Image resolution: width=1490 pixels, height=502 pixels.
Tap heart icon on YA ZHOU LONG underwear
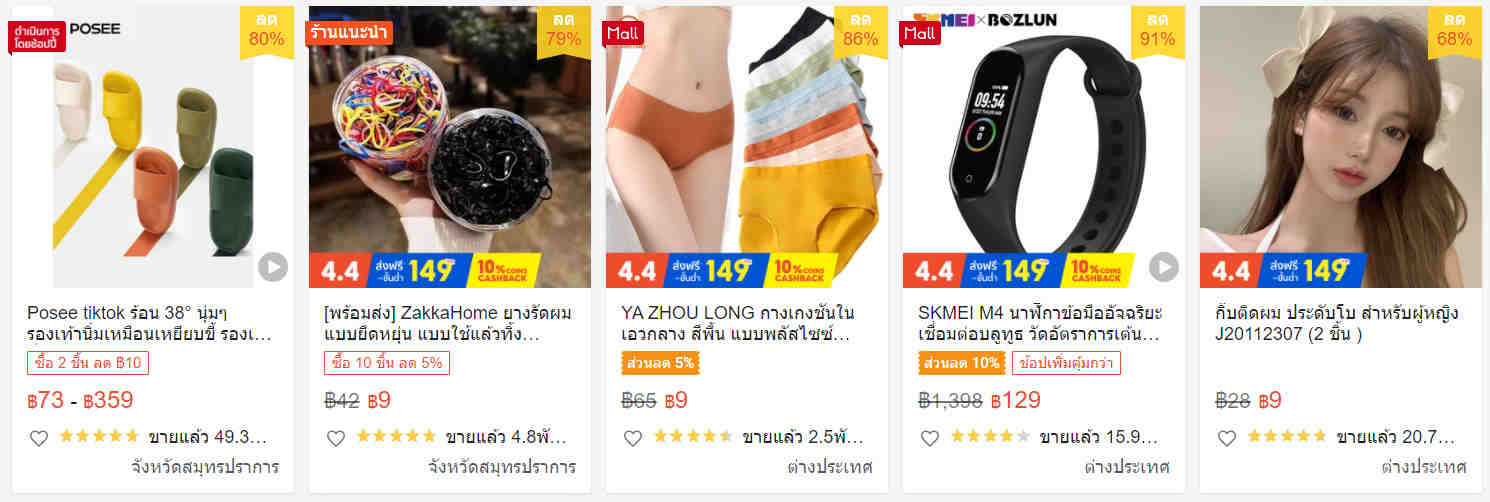click(633, 437)
